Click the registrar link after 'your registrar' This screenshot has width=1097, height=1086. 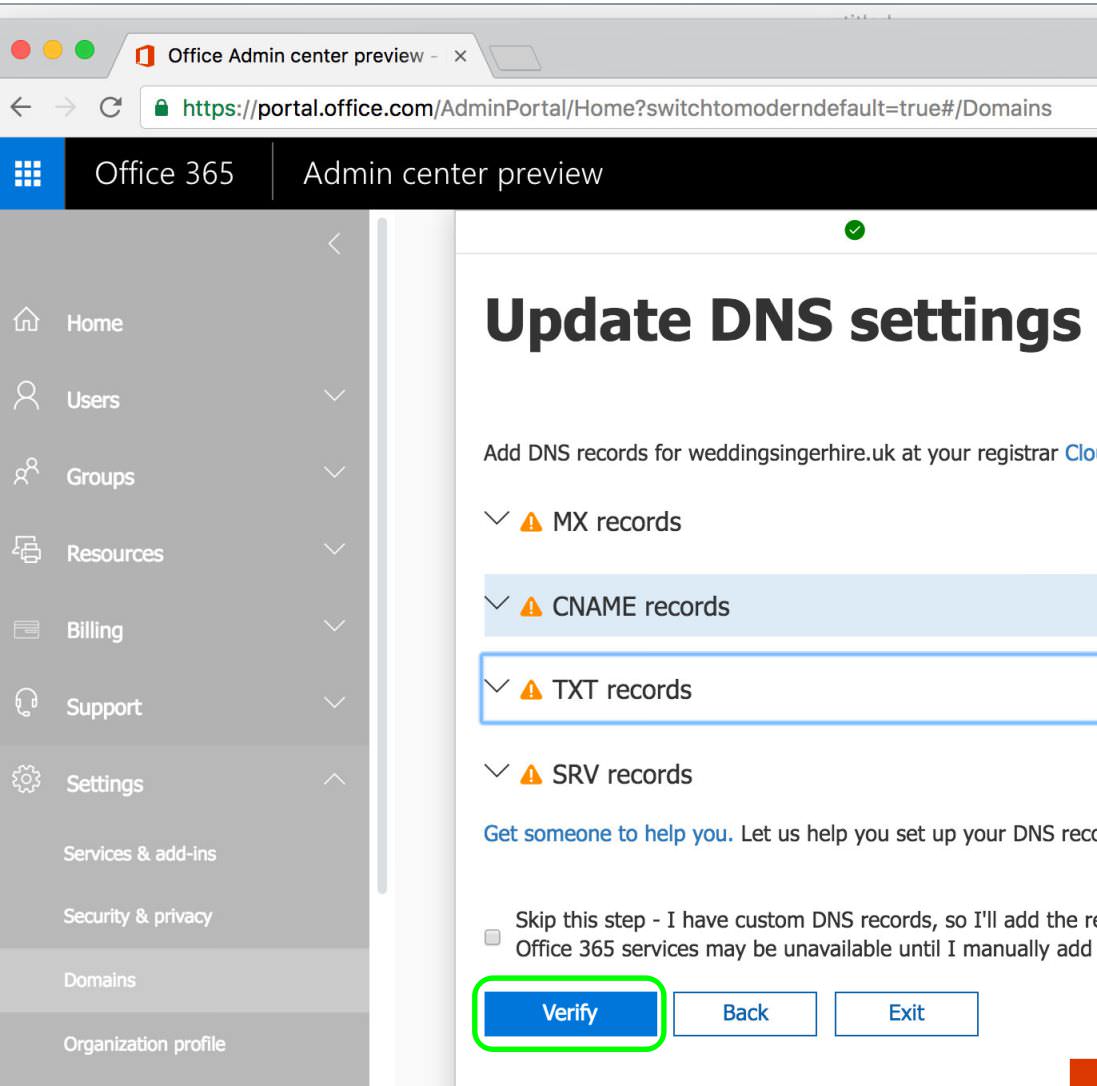(1081, 453)
